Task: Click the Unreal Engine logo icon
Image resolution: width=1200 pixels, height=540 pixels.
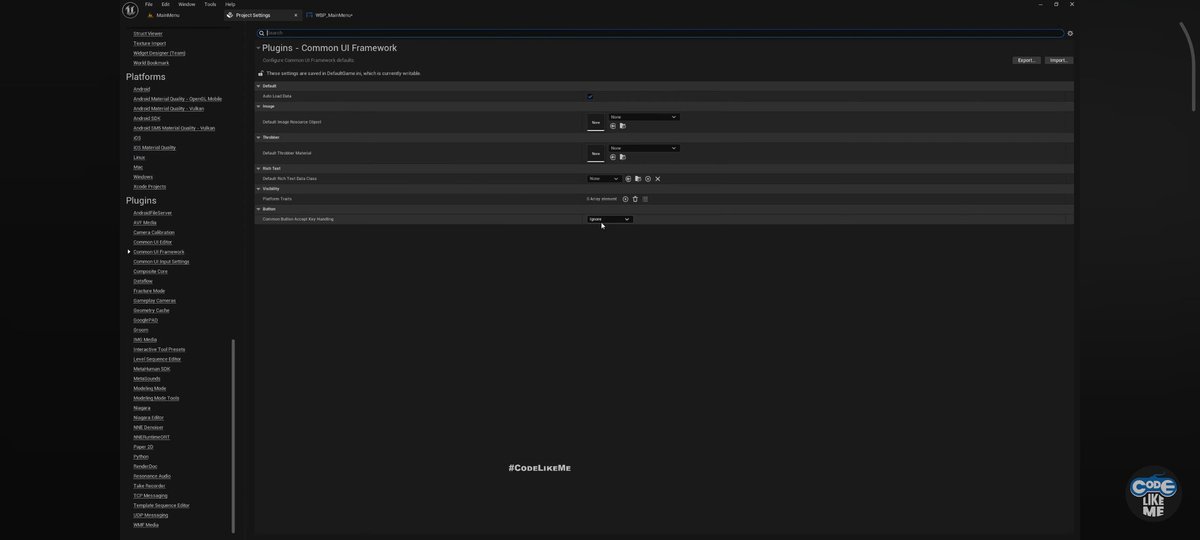Action: (130, 10)
